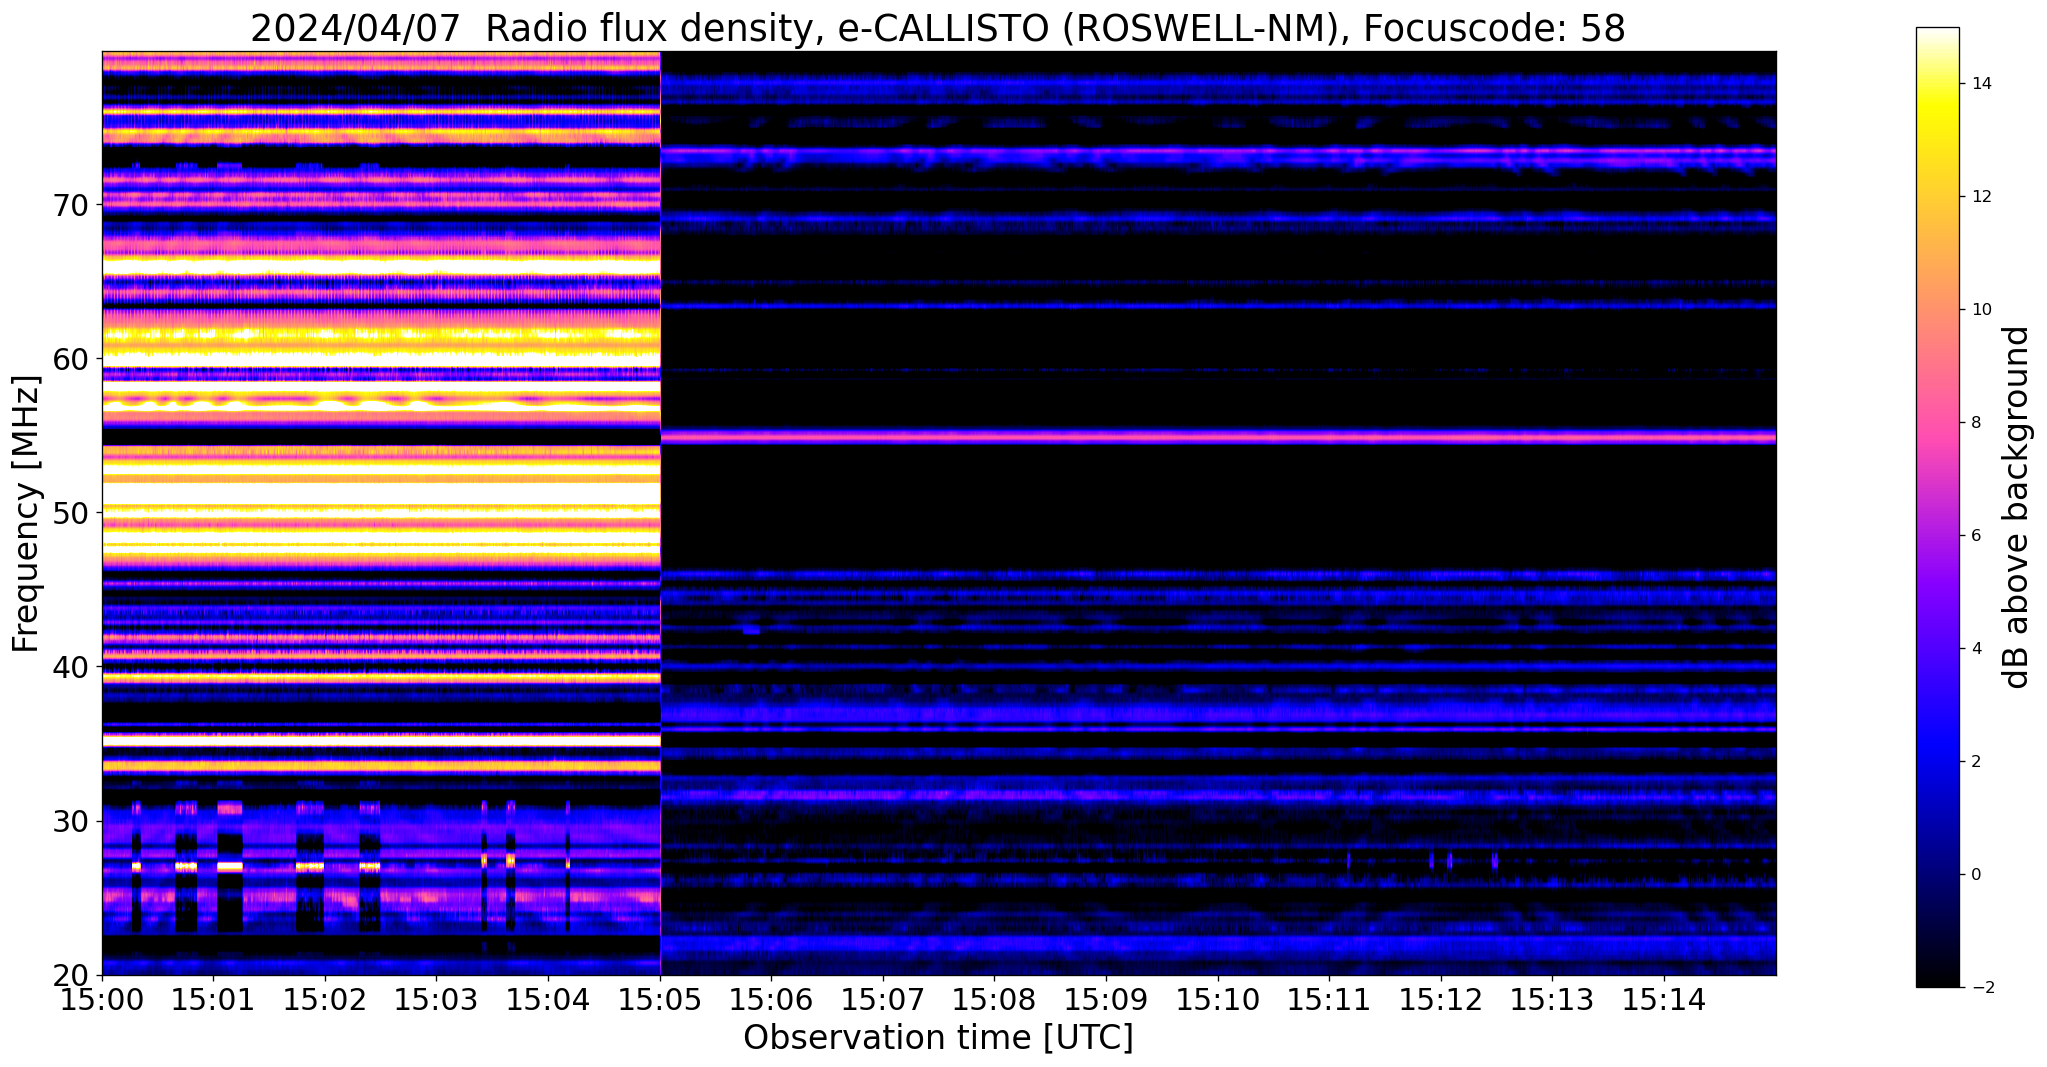Click the 15:12 time tick label
2047x1067 pixels.
coord(1441,998)
